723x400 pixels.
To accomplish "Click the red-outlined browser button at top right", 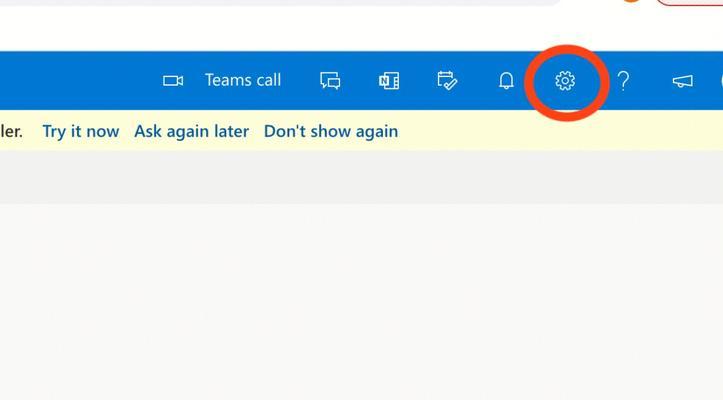I will coord(688,2).
